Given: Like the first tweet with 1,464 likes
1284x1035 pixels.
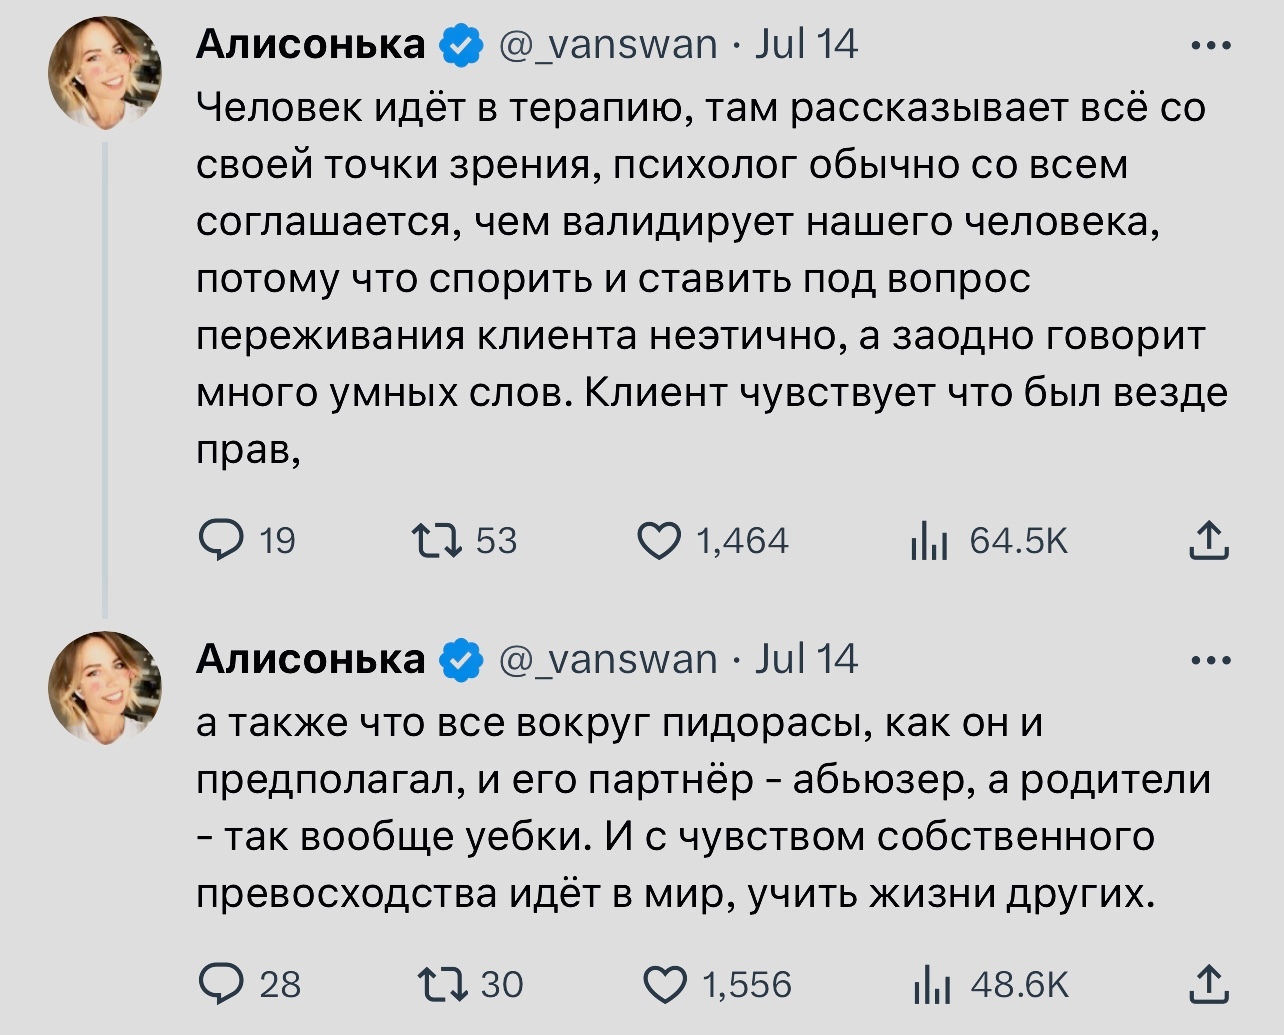Looking at the screenshot, I should tap(659, 541).
